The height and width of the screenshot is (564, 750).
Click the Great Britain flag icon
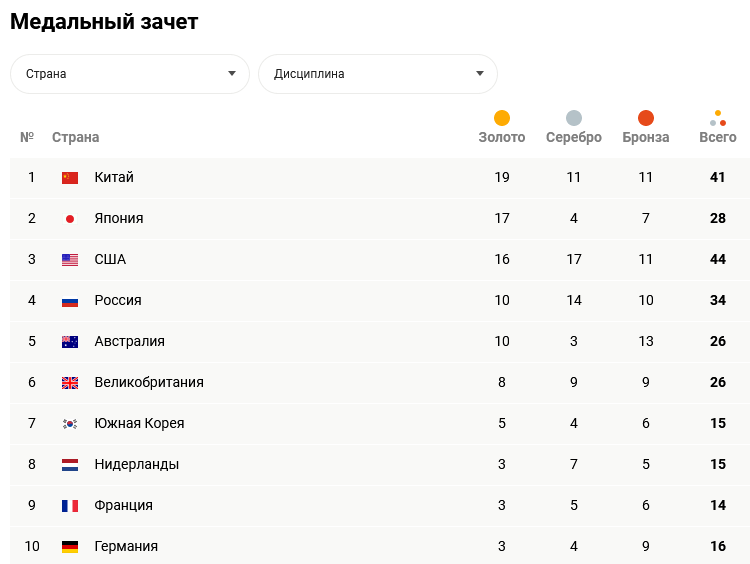click(x=70, y=383)
